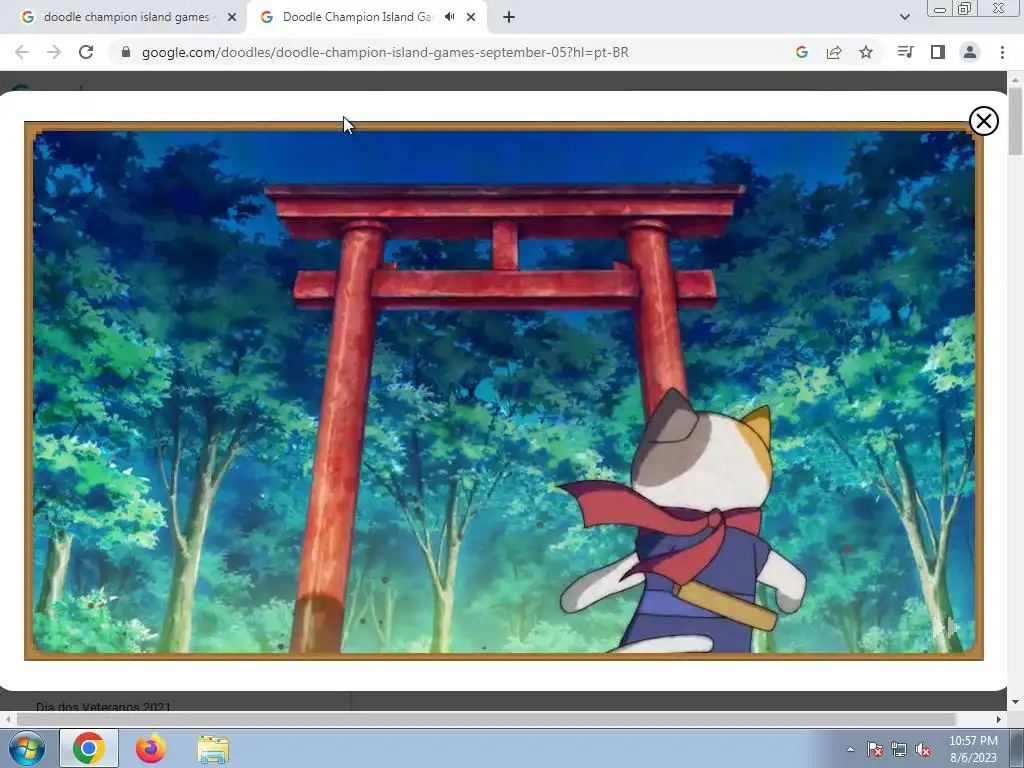Screen dimensions: 1024x768
Task: Click the muted volume tray icon
Action: pos(923,750)
